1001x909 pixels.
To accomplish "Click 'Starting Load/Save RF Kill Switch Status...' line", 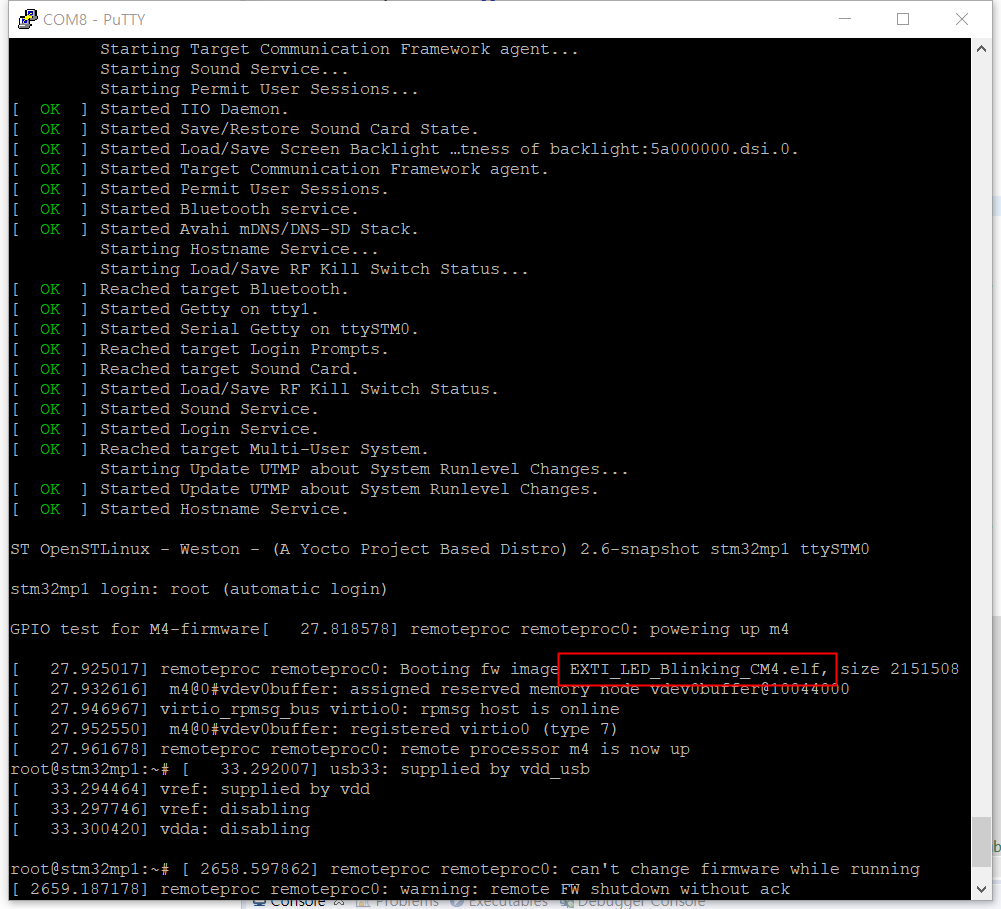I will [315, 269].
